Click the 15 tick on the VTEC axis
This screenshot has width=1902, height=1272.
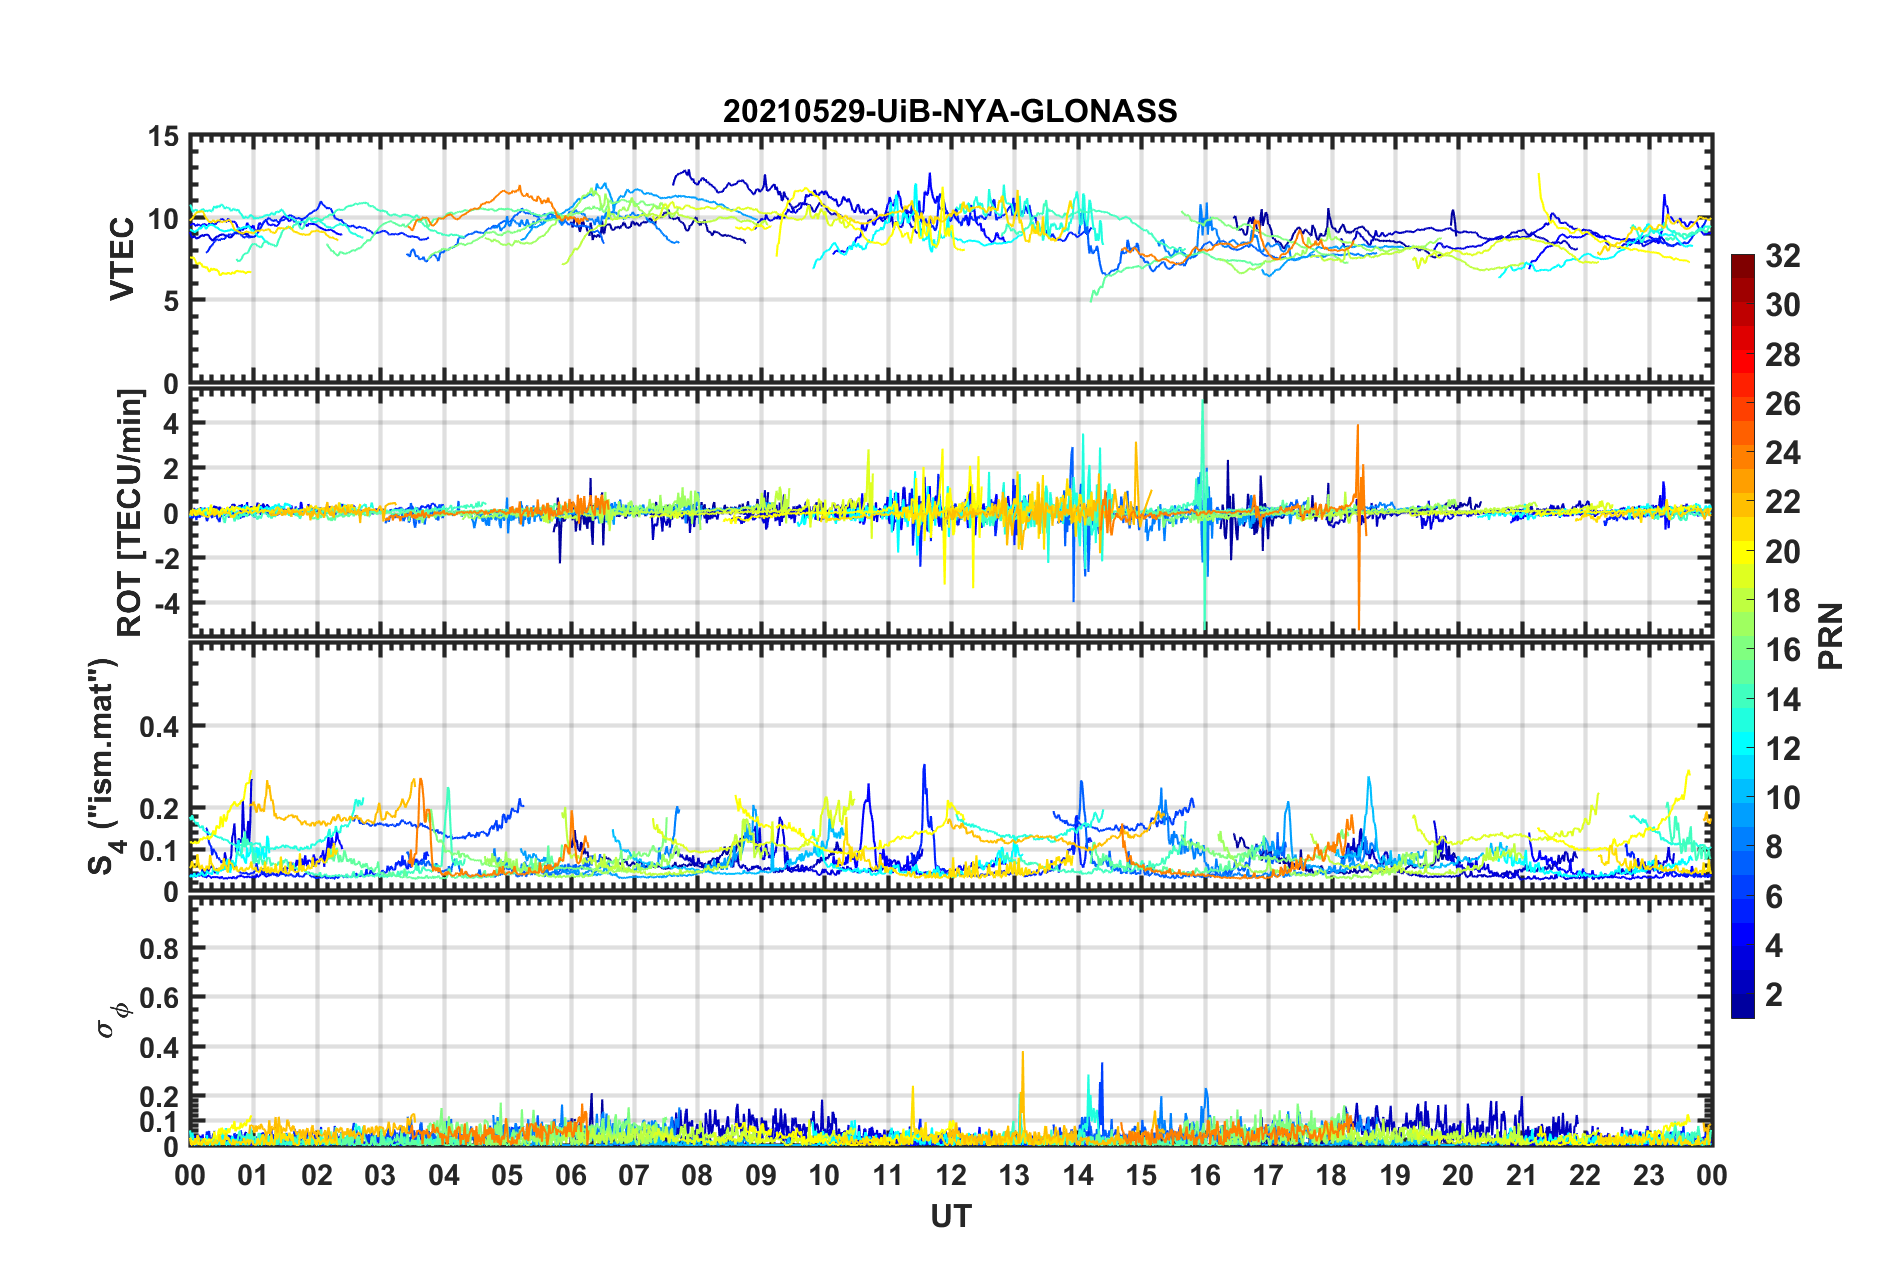tap(163, 137)
